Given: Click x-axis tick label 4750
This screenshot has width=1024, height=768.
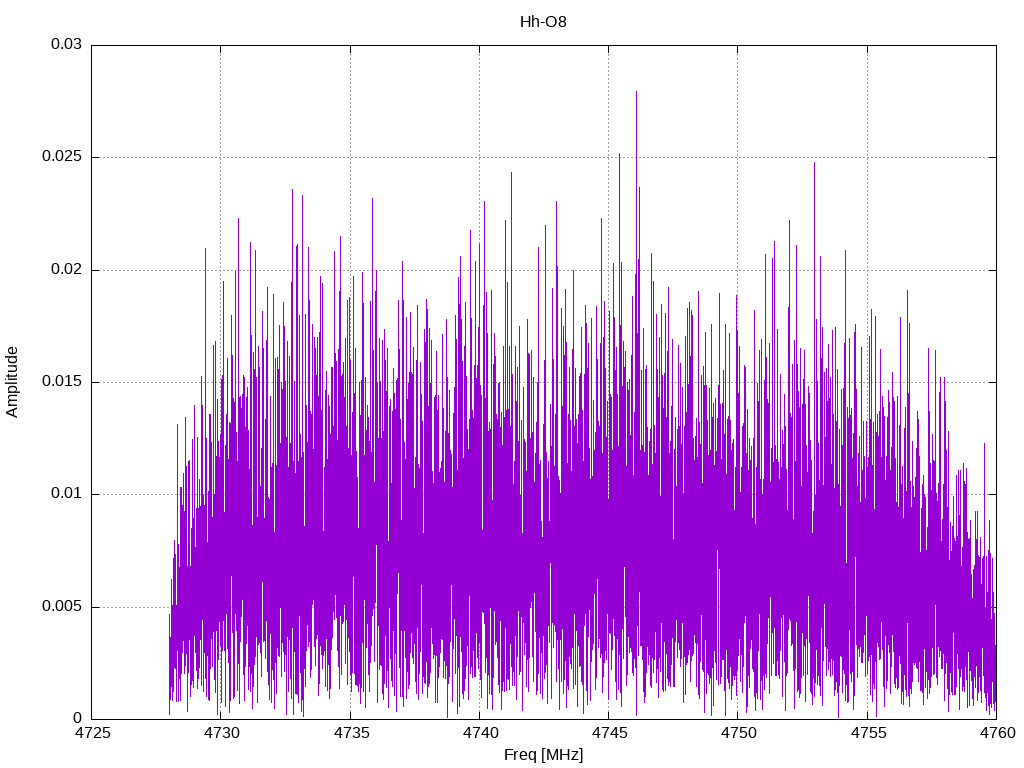Looking at the screenshot, I should (739, 733).
